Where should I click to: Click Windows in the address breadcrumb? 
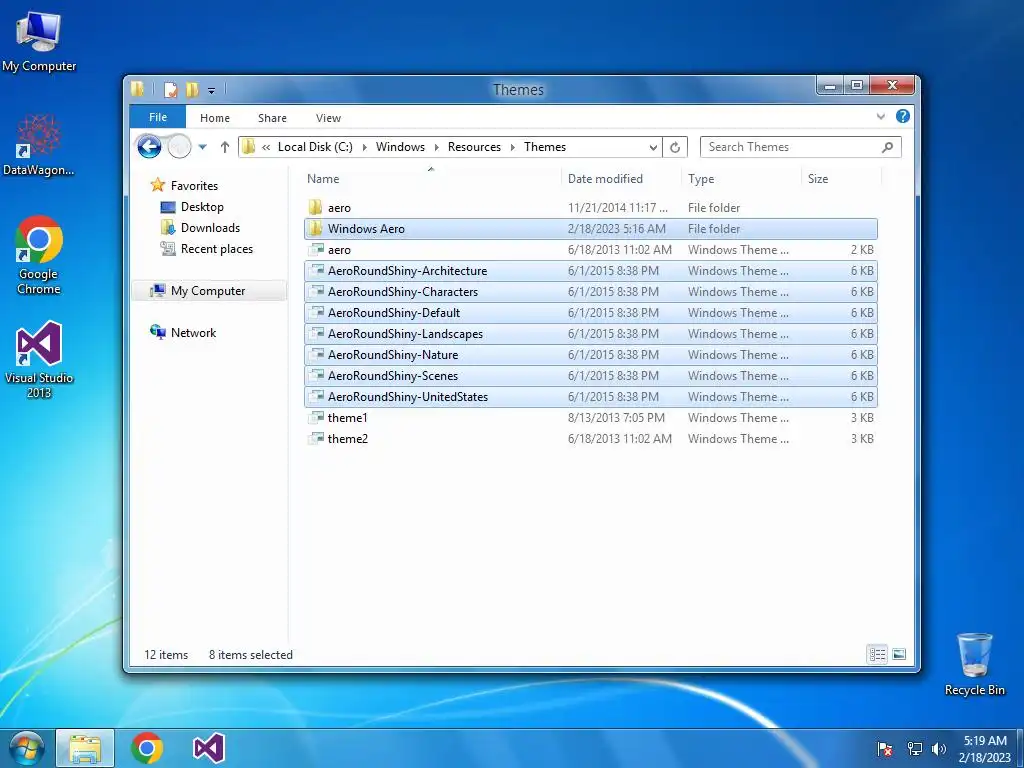click(x=400, y=147)
